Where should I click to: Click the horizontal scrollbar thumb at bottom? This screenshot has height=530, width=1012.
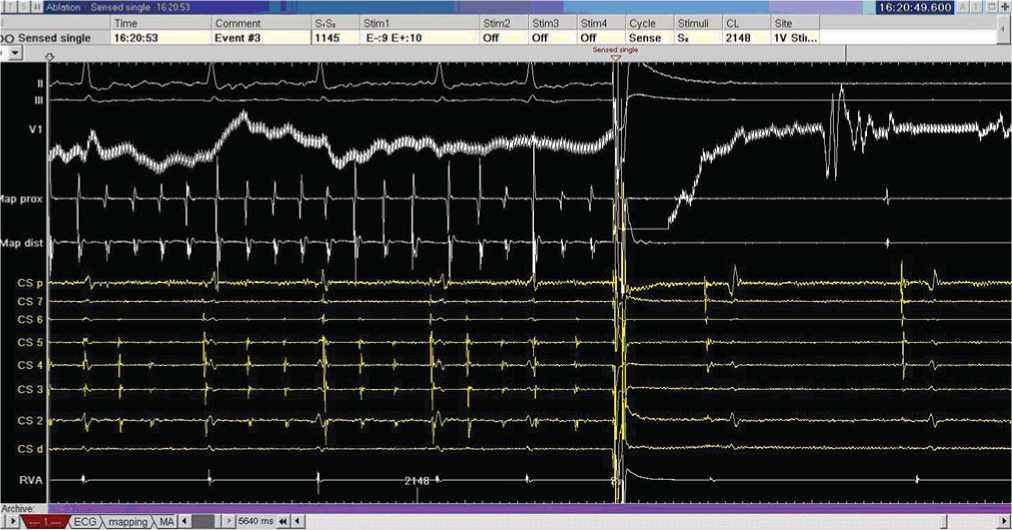tap(202, 522)
